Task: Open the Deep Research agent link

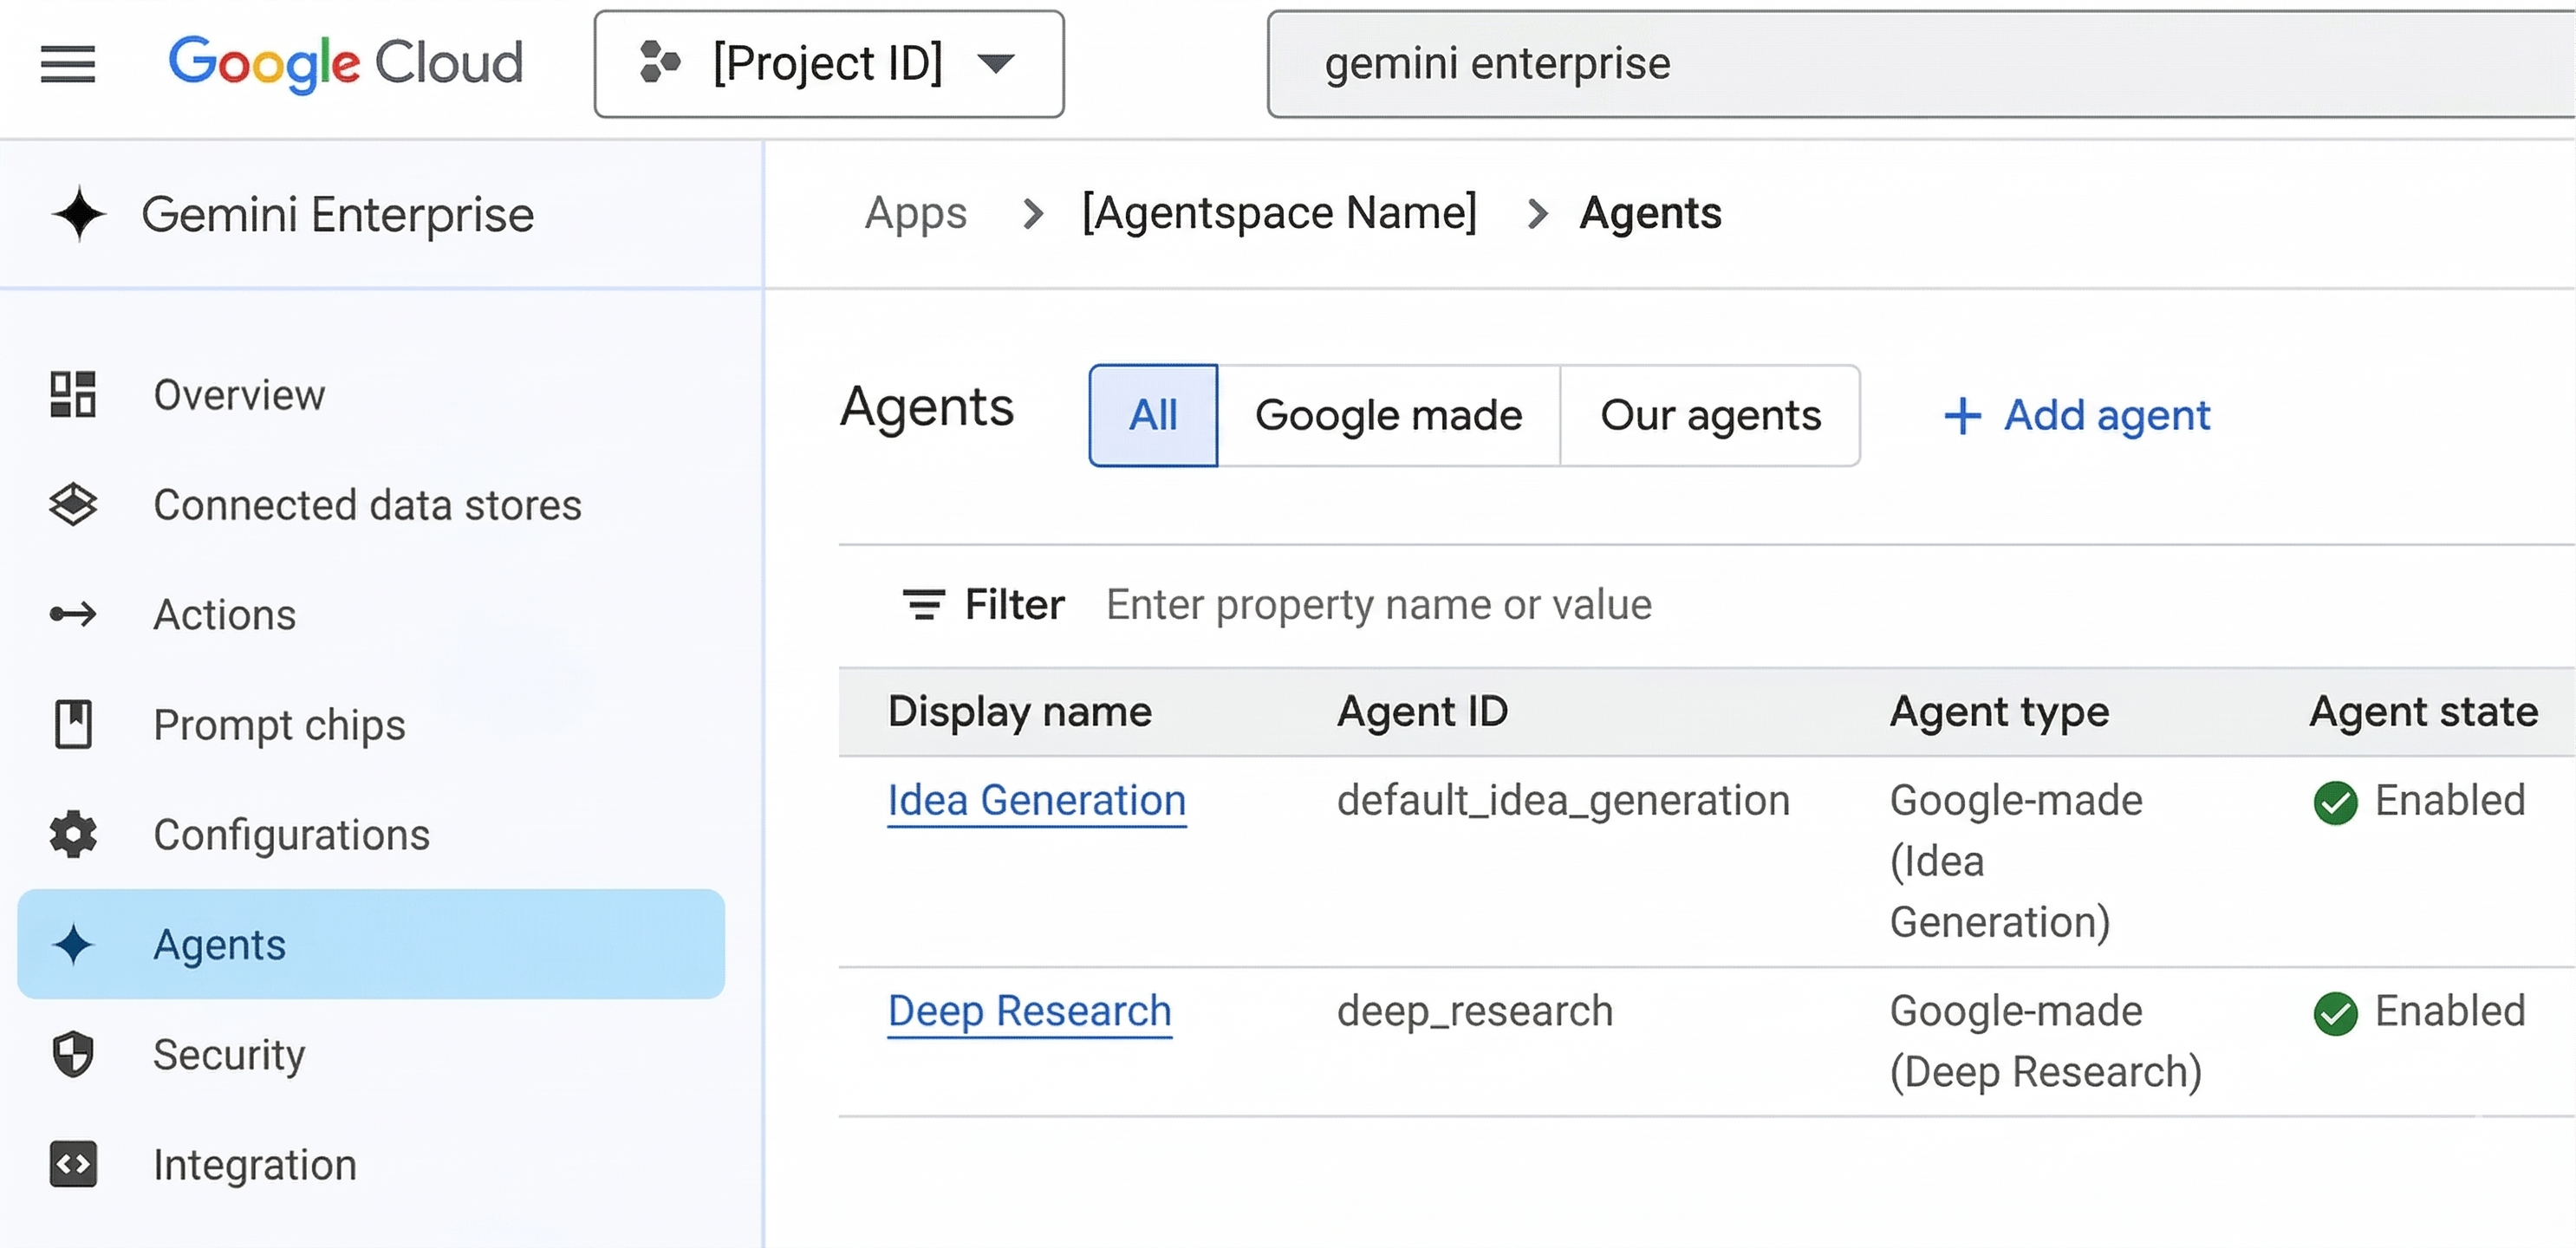Action: click(x=1029, y=1011)
